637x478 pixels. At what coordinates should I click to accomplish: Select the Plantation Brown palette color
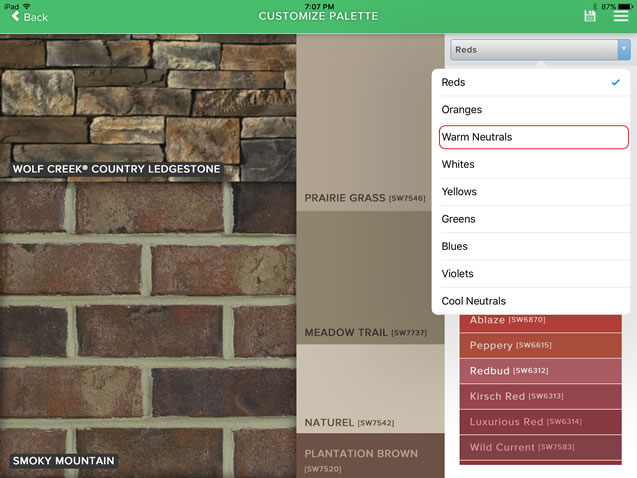[370, 456]
